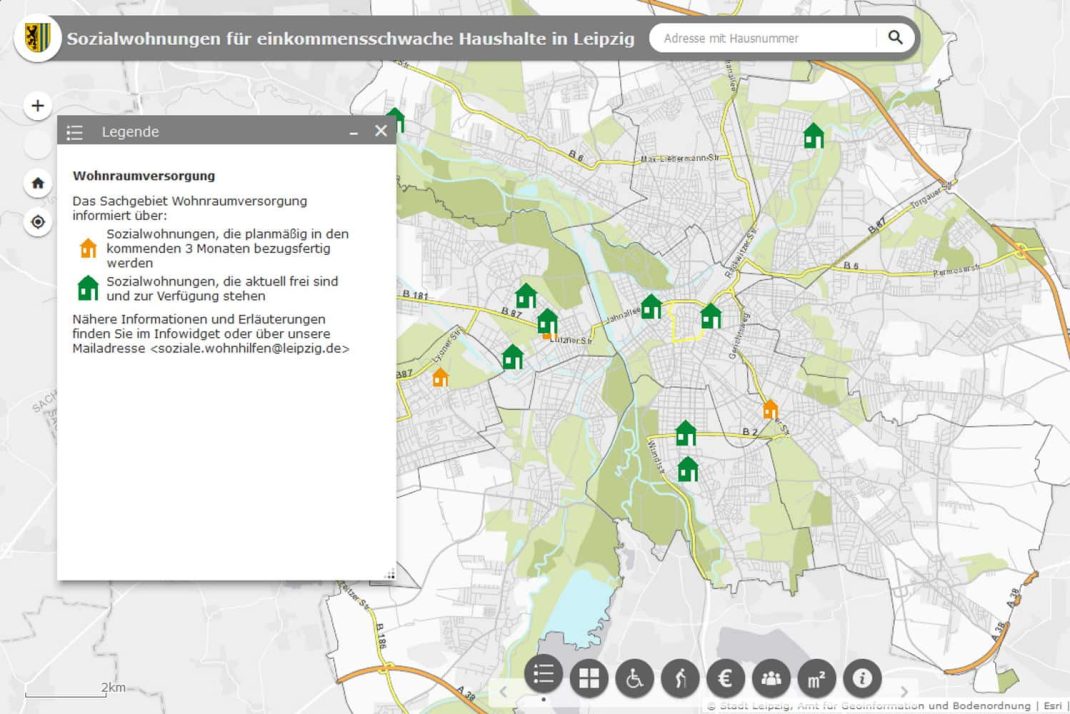Show previous widgets with the left chevron
Image resolution: width=1070 pixels, height=714 pixels.
point(503,691)
